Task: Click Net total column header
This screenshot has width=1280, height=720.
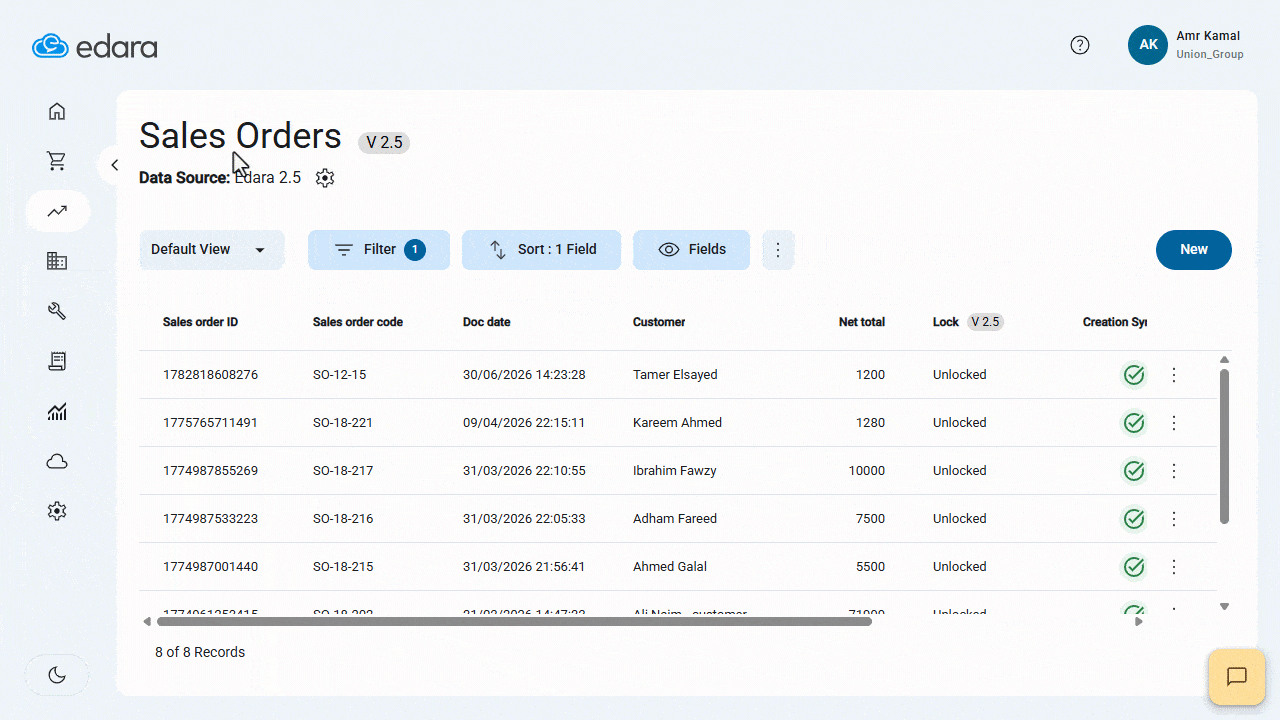Action: click(x=862, y=322)
